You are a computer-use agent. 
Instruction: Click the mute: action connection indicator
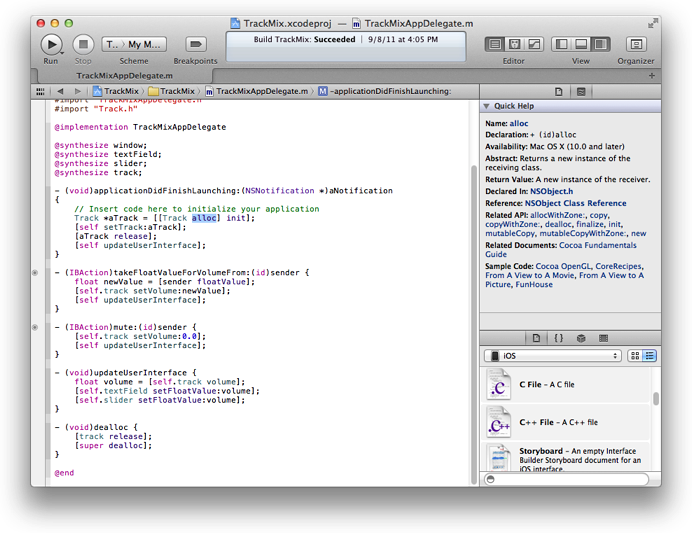(35, 327)
